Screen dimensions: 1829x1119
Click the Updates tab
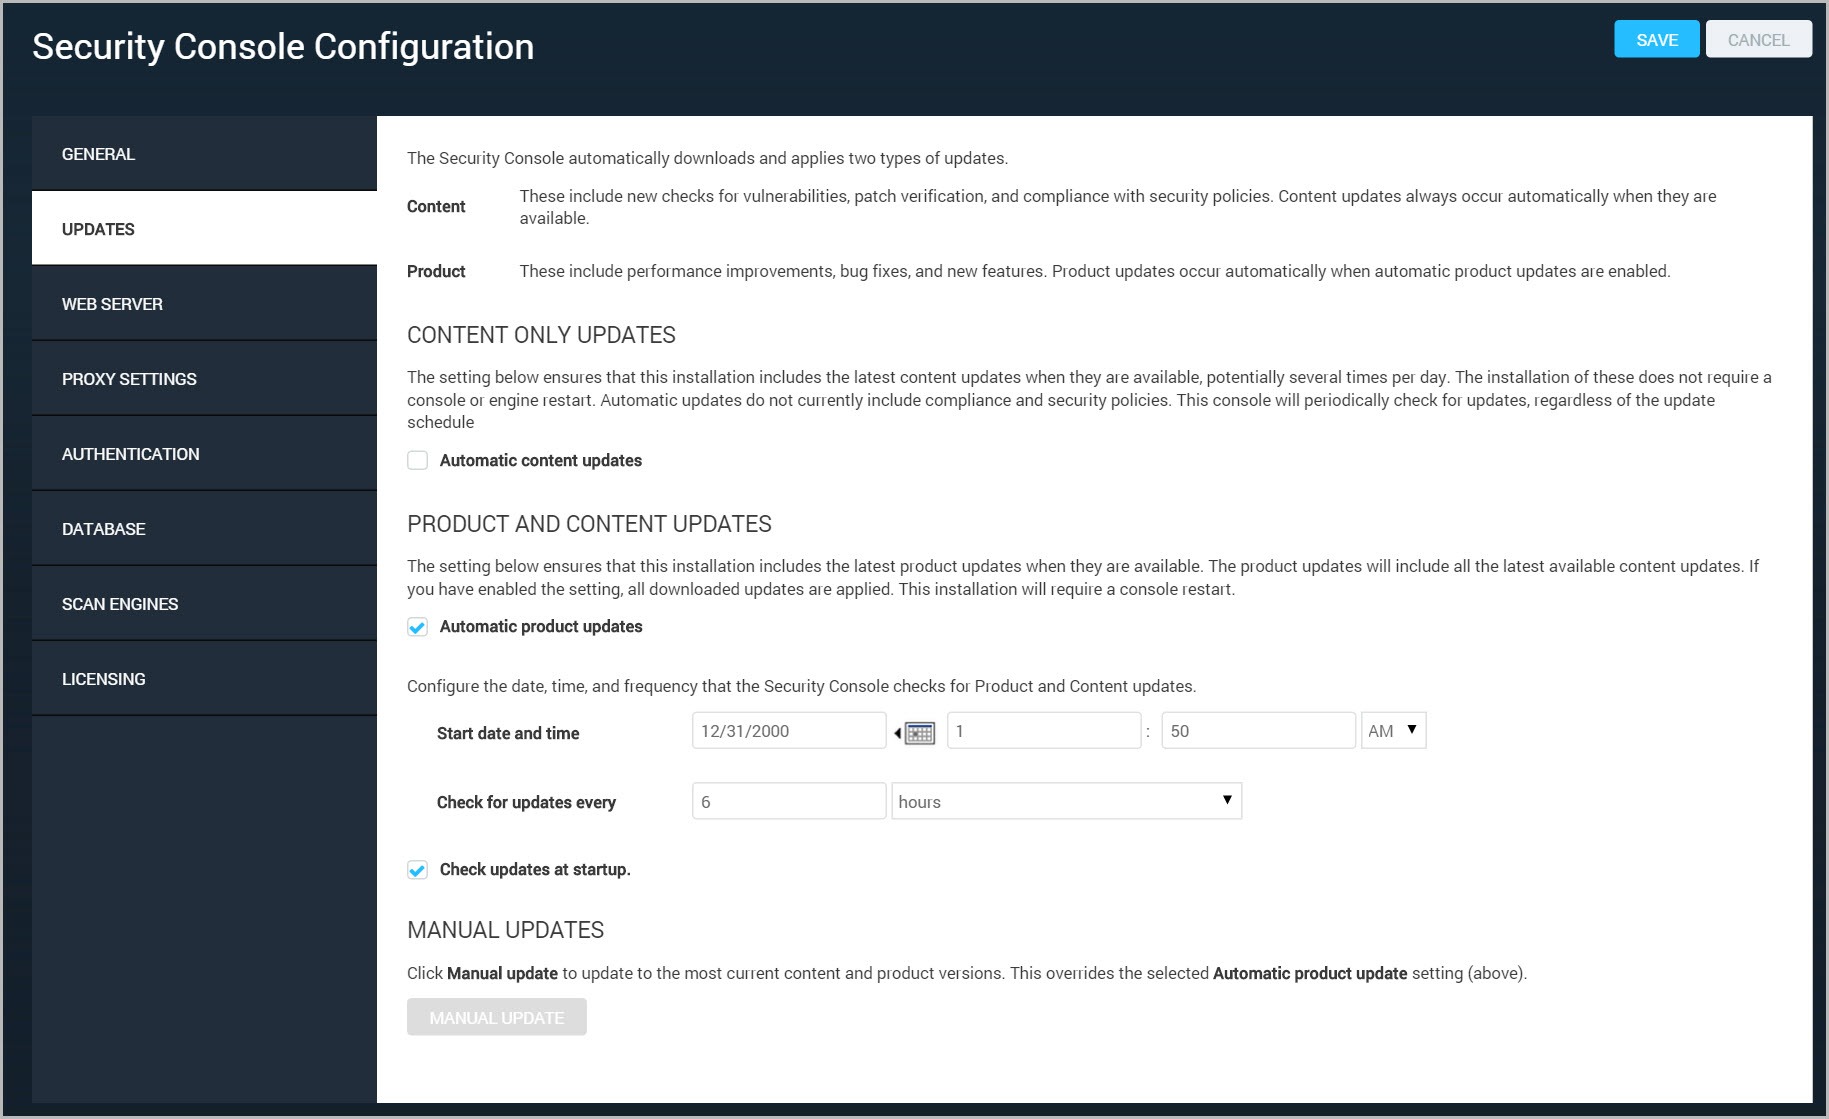[x=204, y=229]
